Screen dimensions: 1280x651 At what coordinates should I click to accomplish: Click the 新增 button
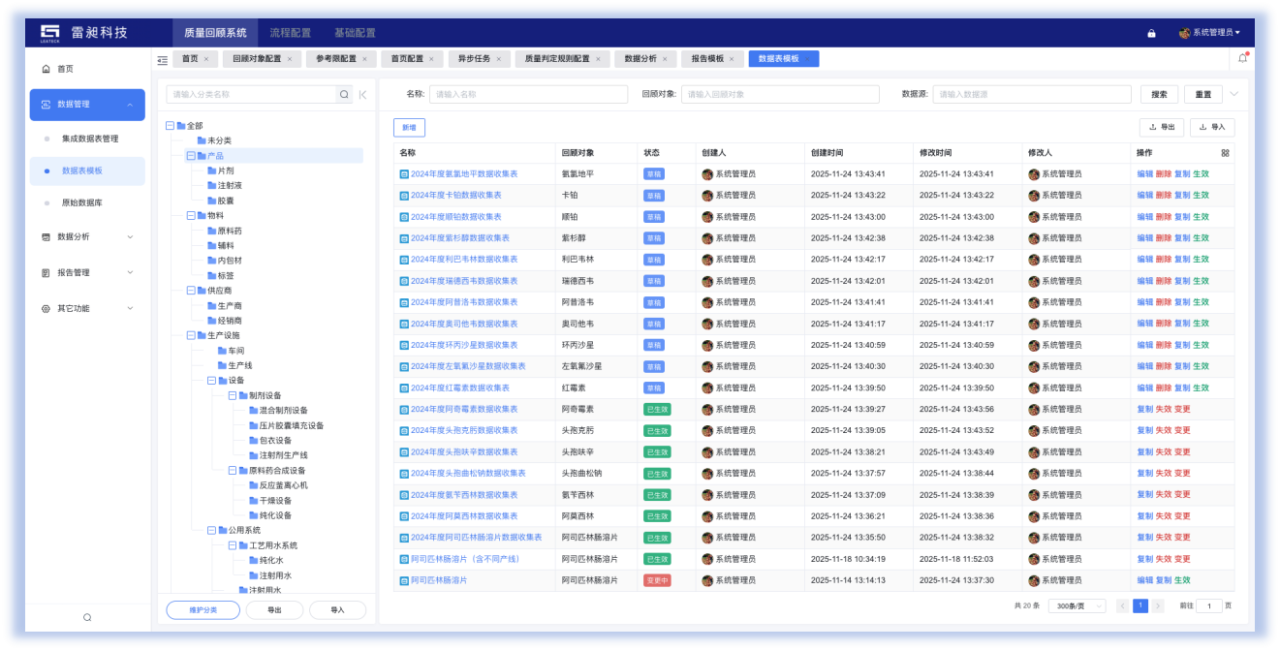click(x=409, y=127)
